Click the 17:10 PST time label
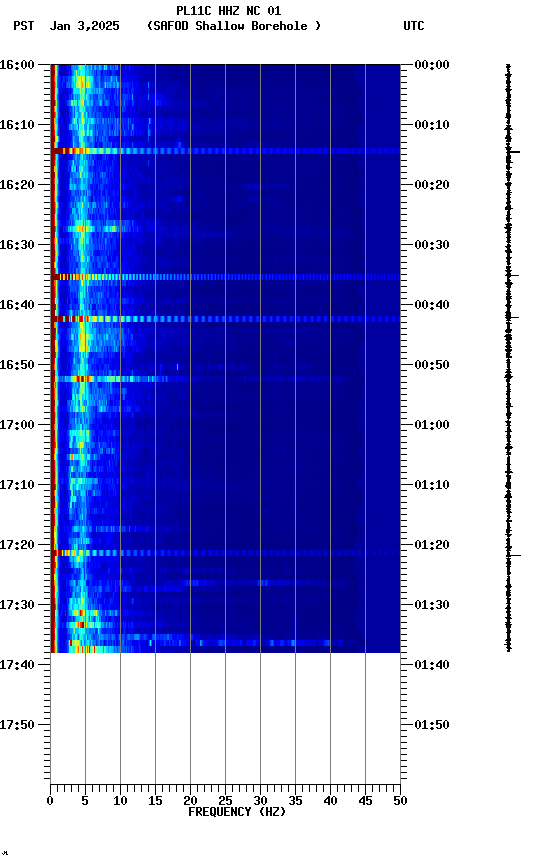Viewport: 552px width, 864px height. (17, 485)
